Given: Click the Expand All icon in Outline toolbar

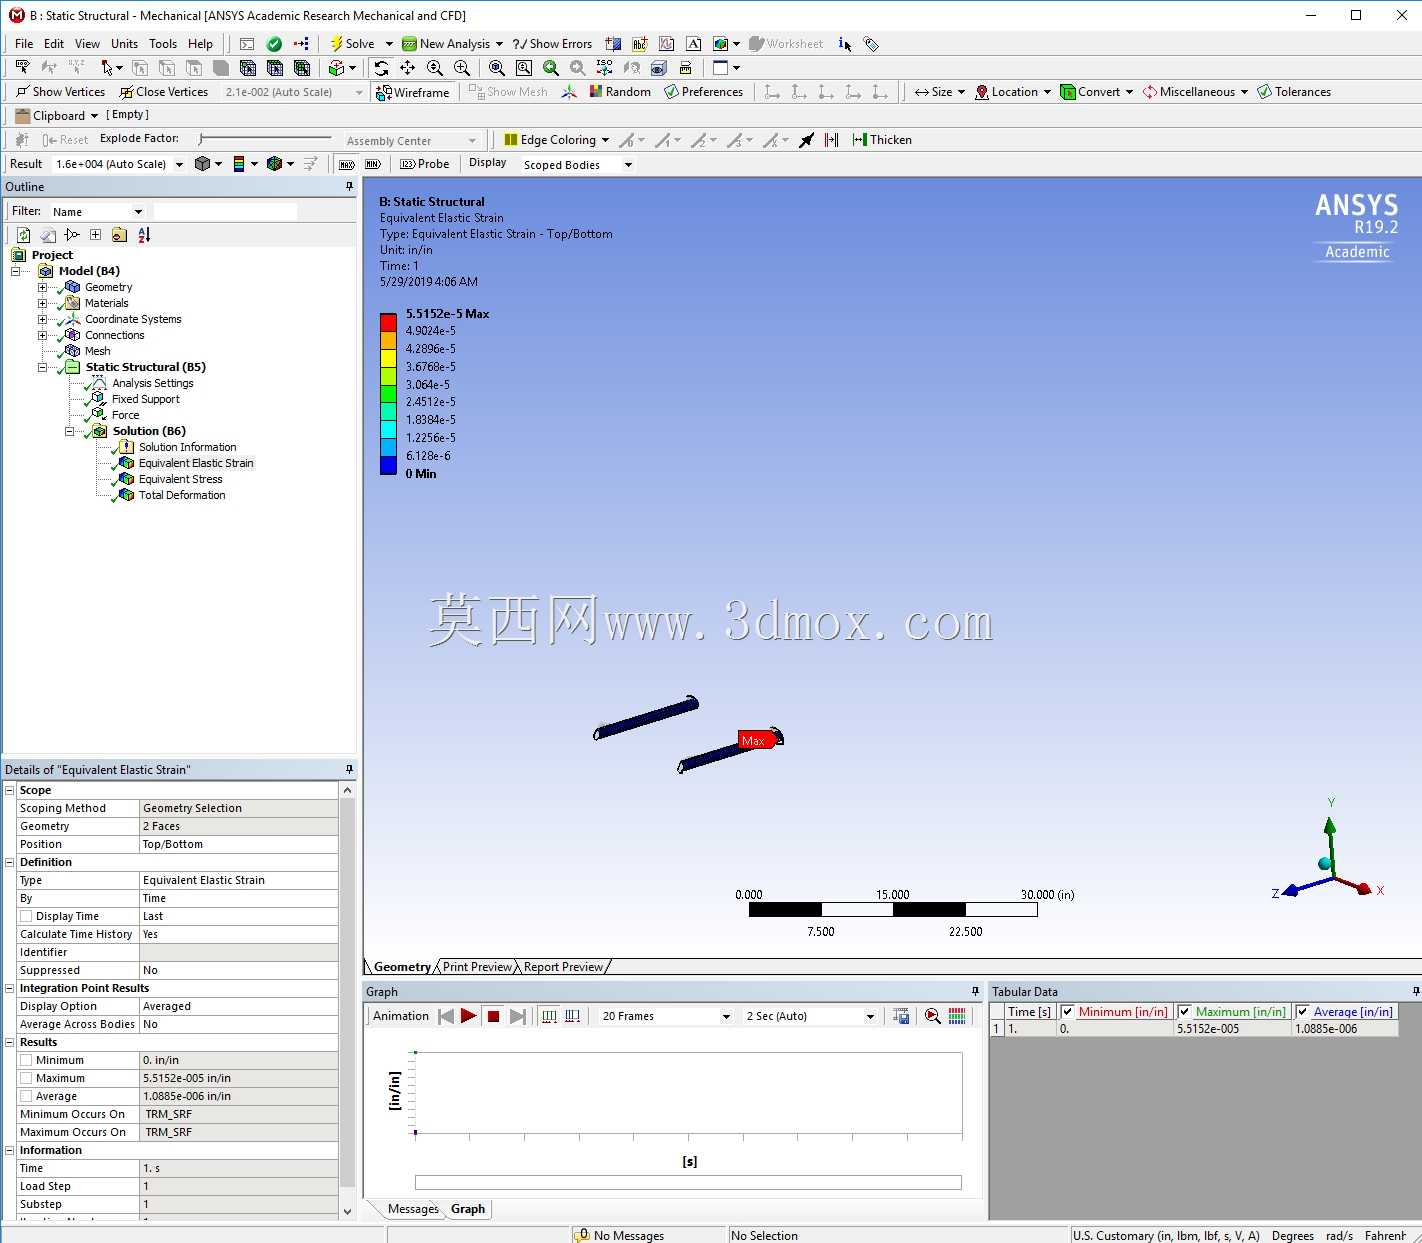Looking at the screenshot, I should pyautogui.click(x=95, y=235).
